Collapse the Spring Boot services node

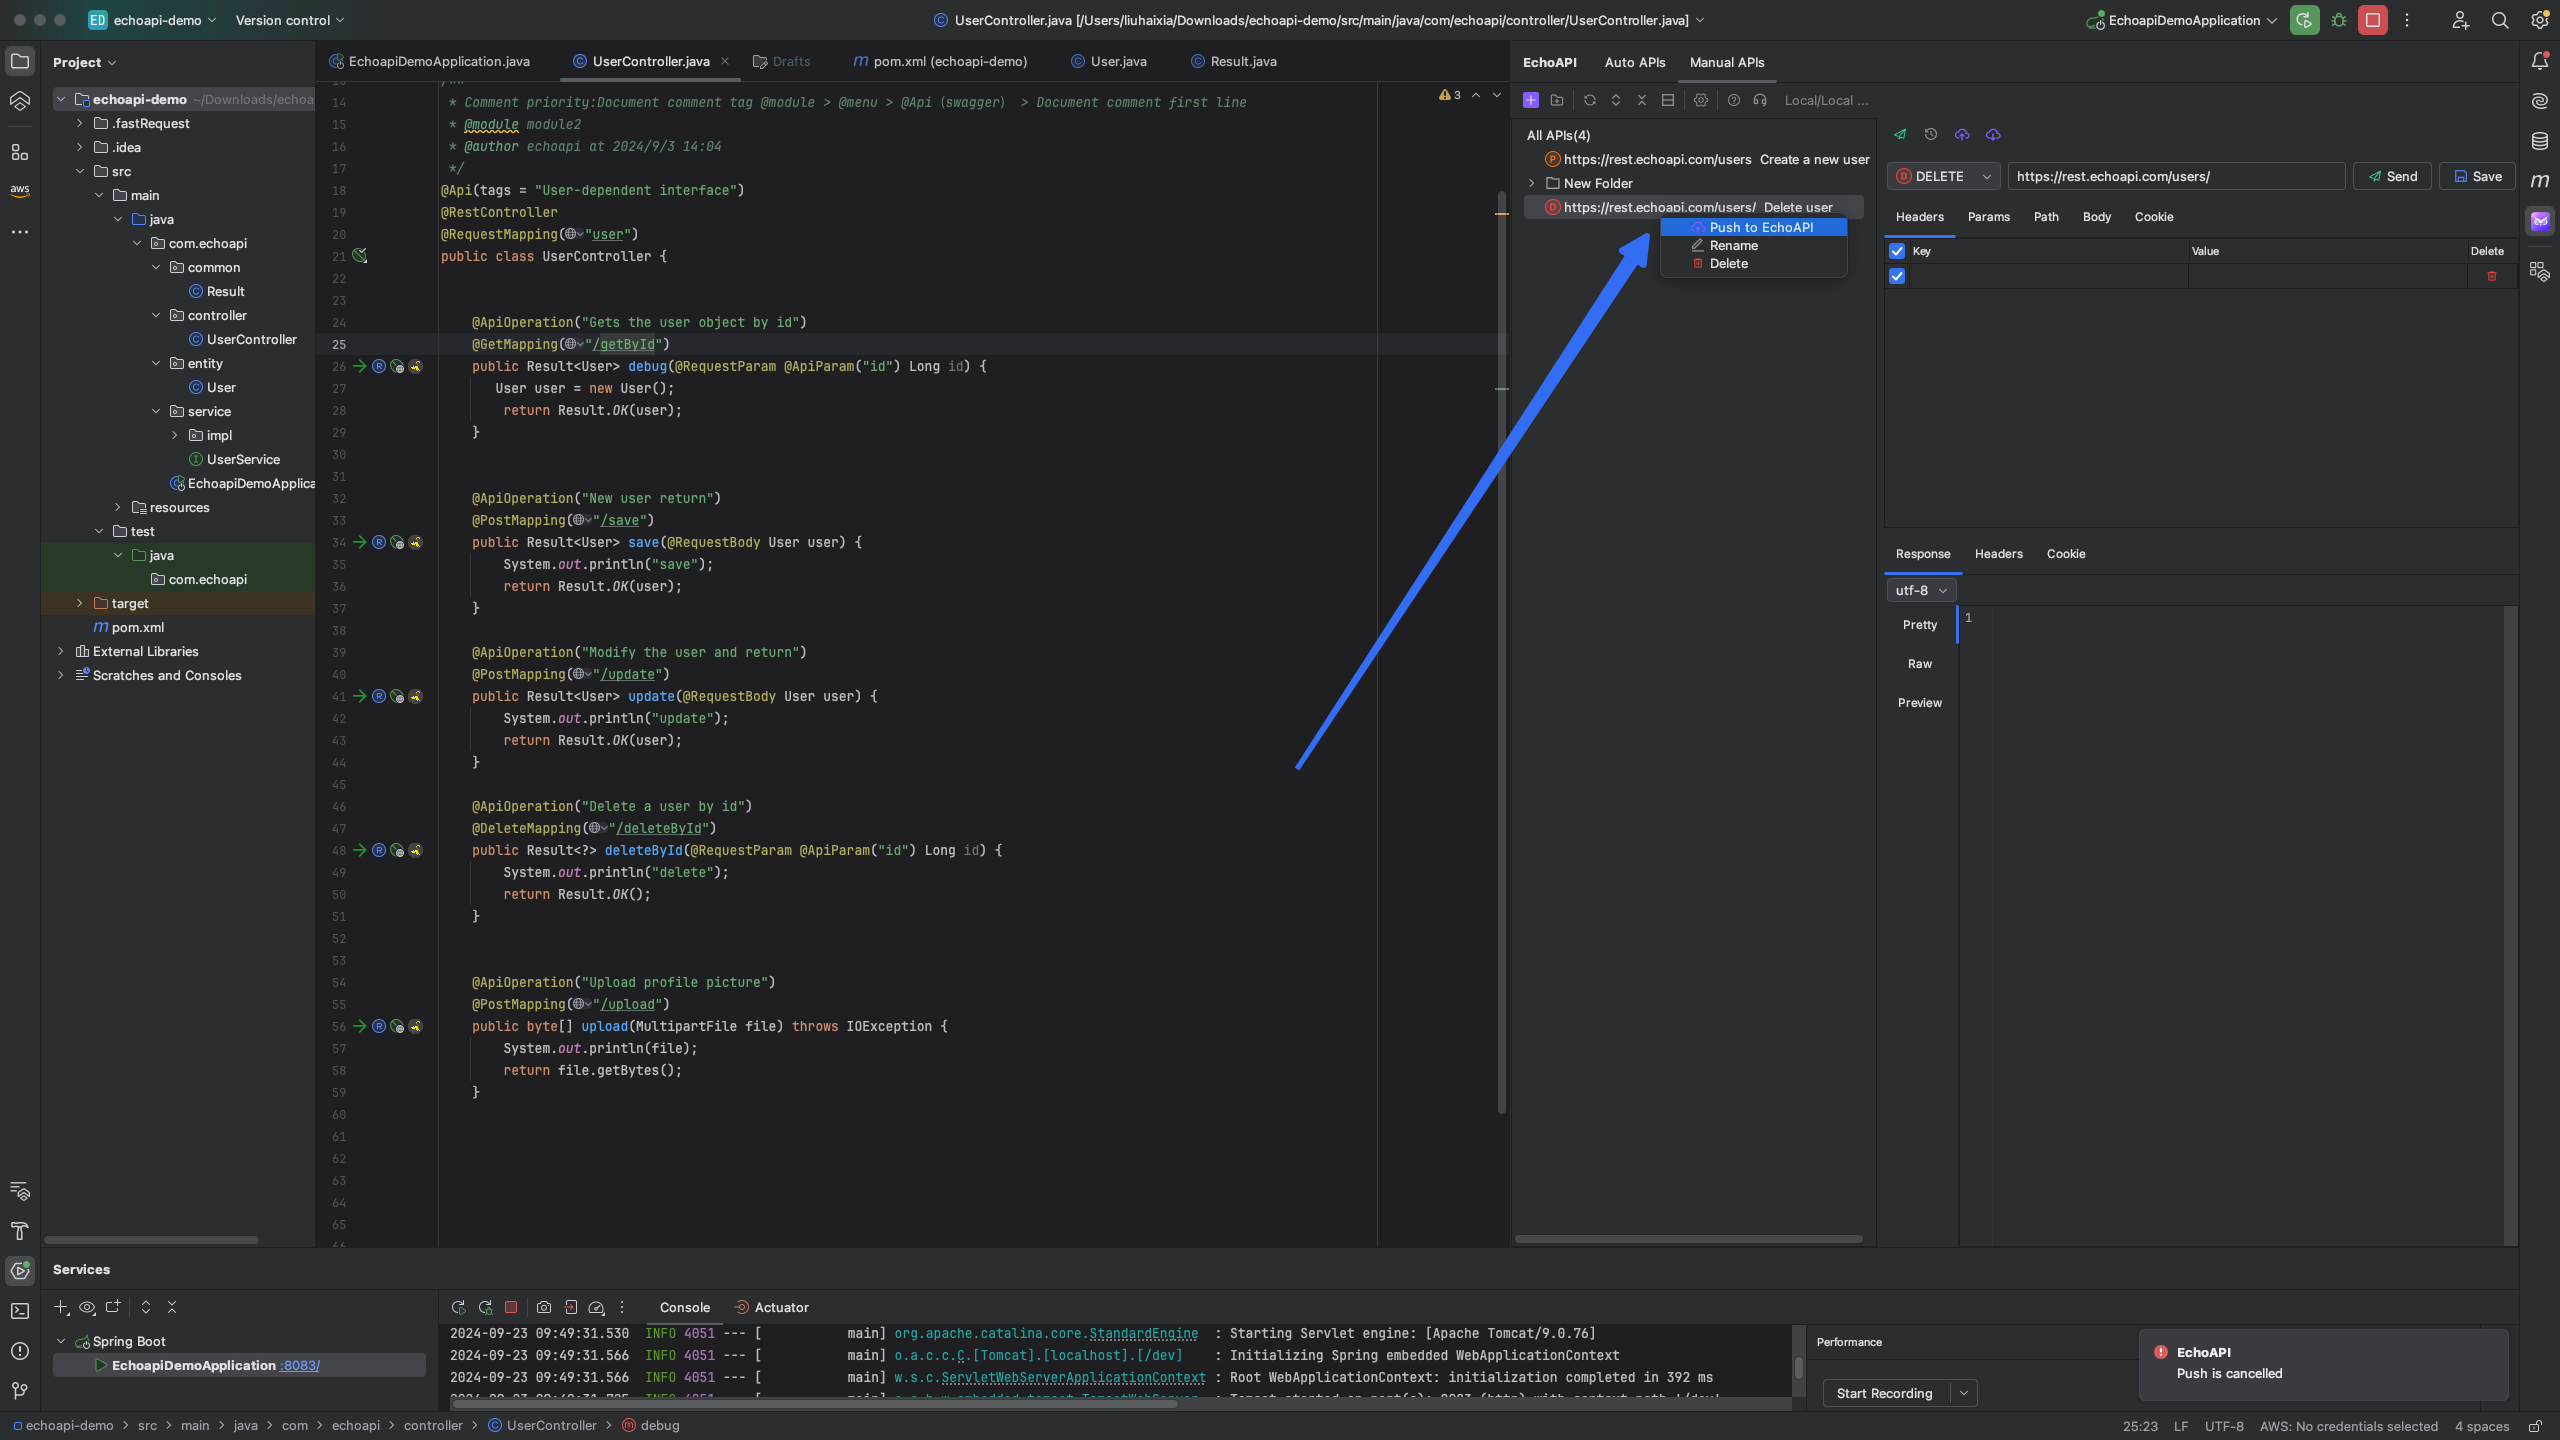point(61,1341)
